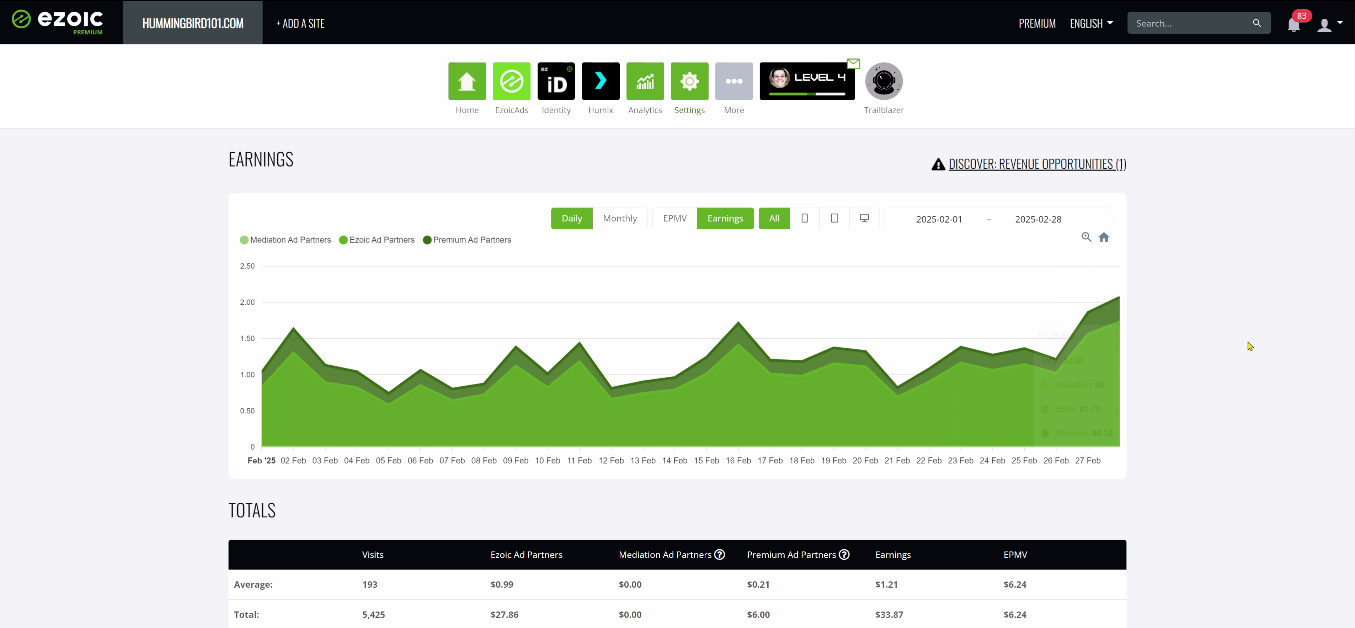Click the Ezoic logo
The height and width of the screenshot is (628, 1355).
(58, 21)
